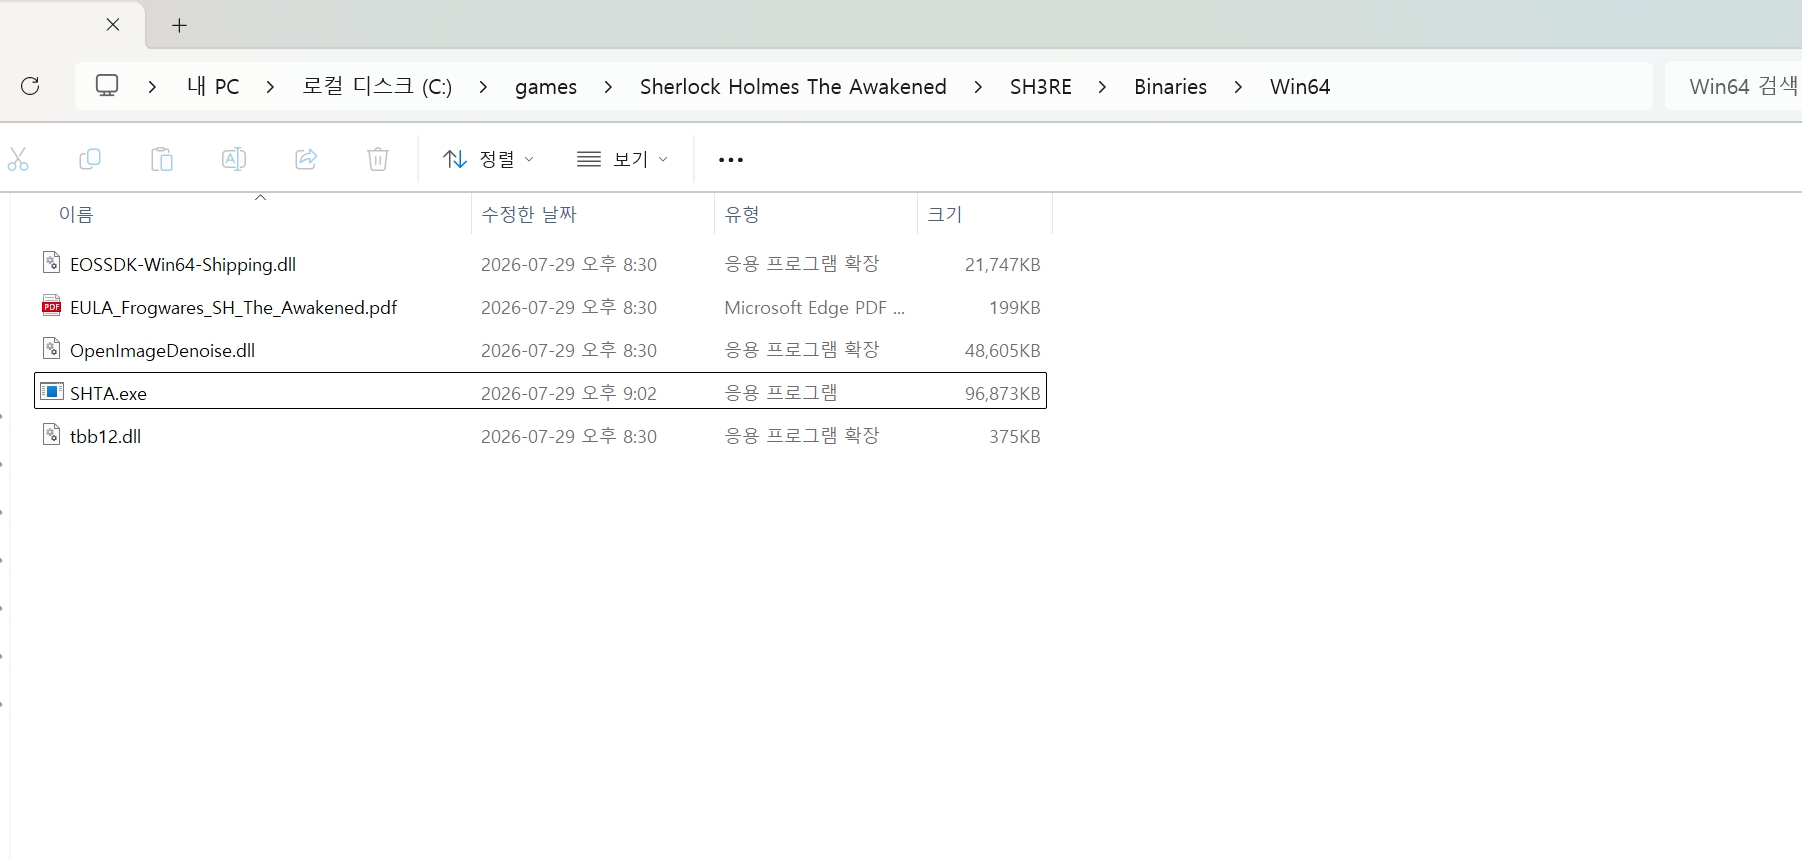
Task: Click the Share icon in toolbar
Action: tap(306, 159)
